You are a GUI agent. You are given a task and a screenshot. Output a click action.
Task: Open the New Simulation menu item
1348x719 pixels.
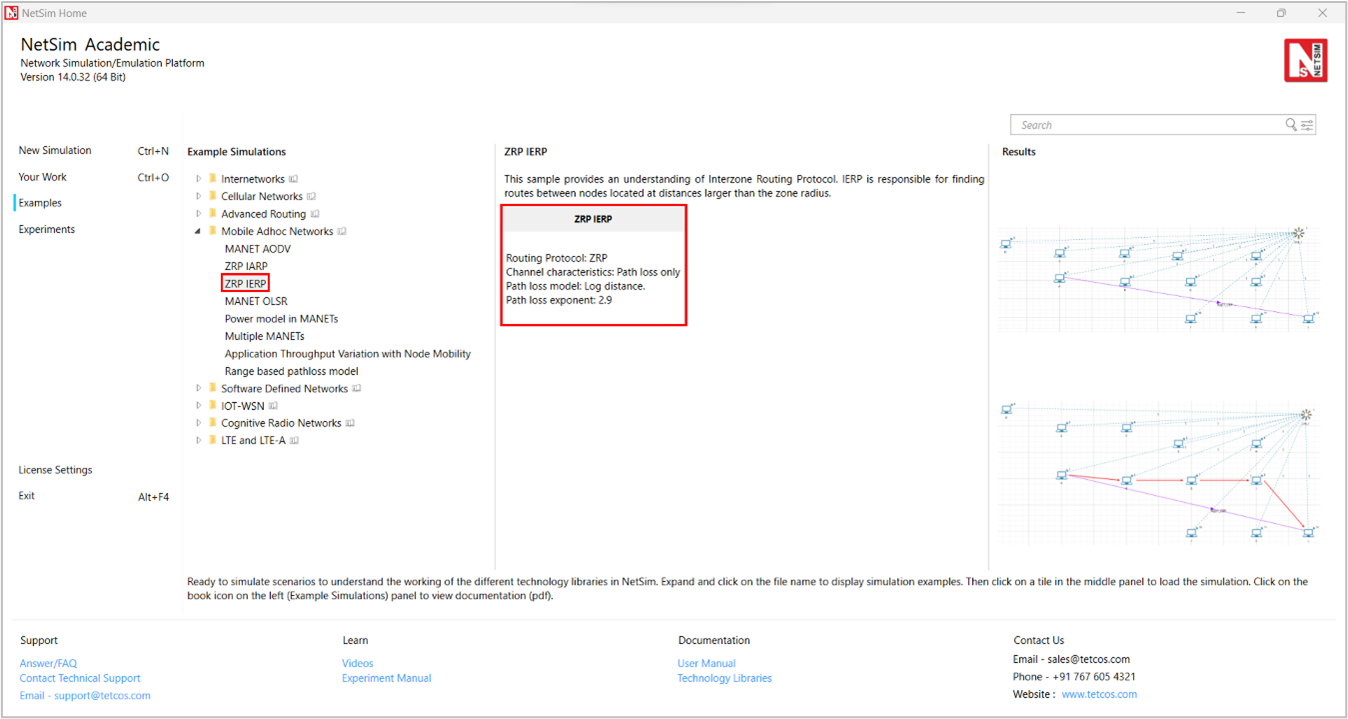55,151
